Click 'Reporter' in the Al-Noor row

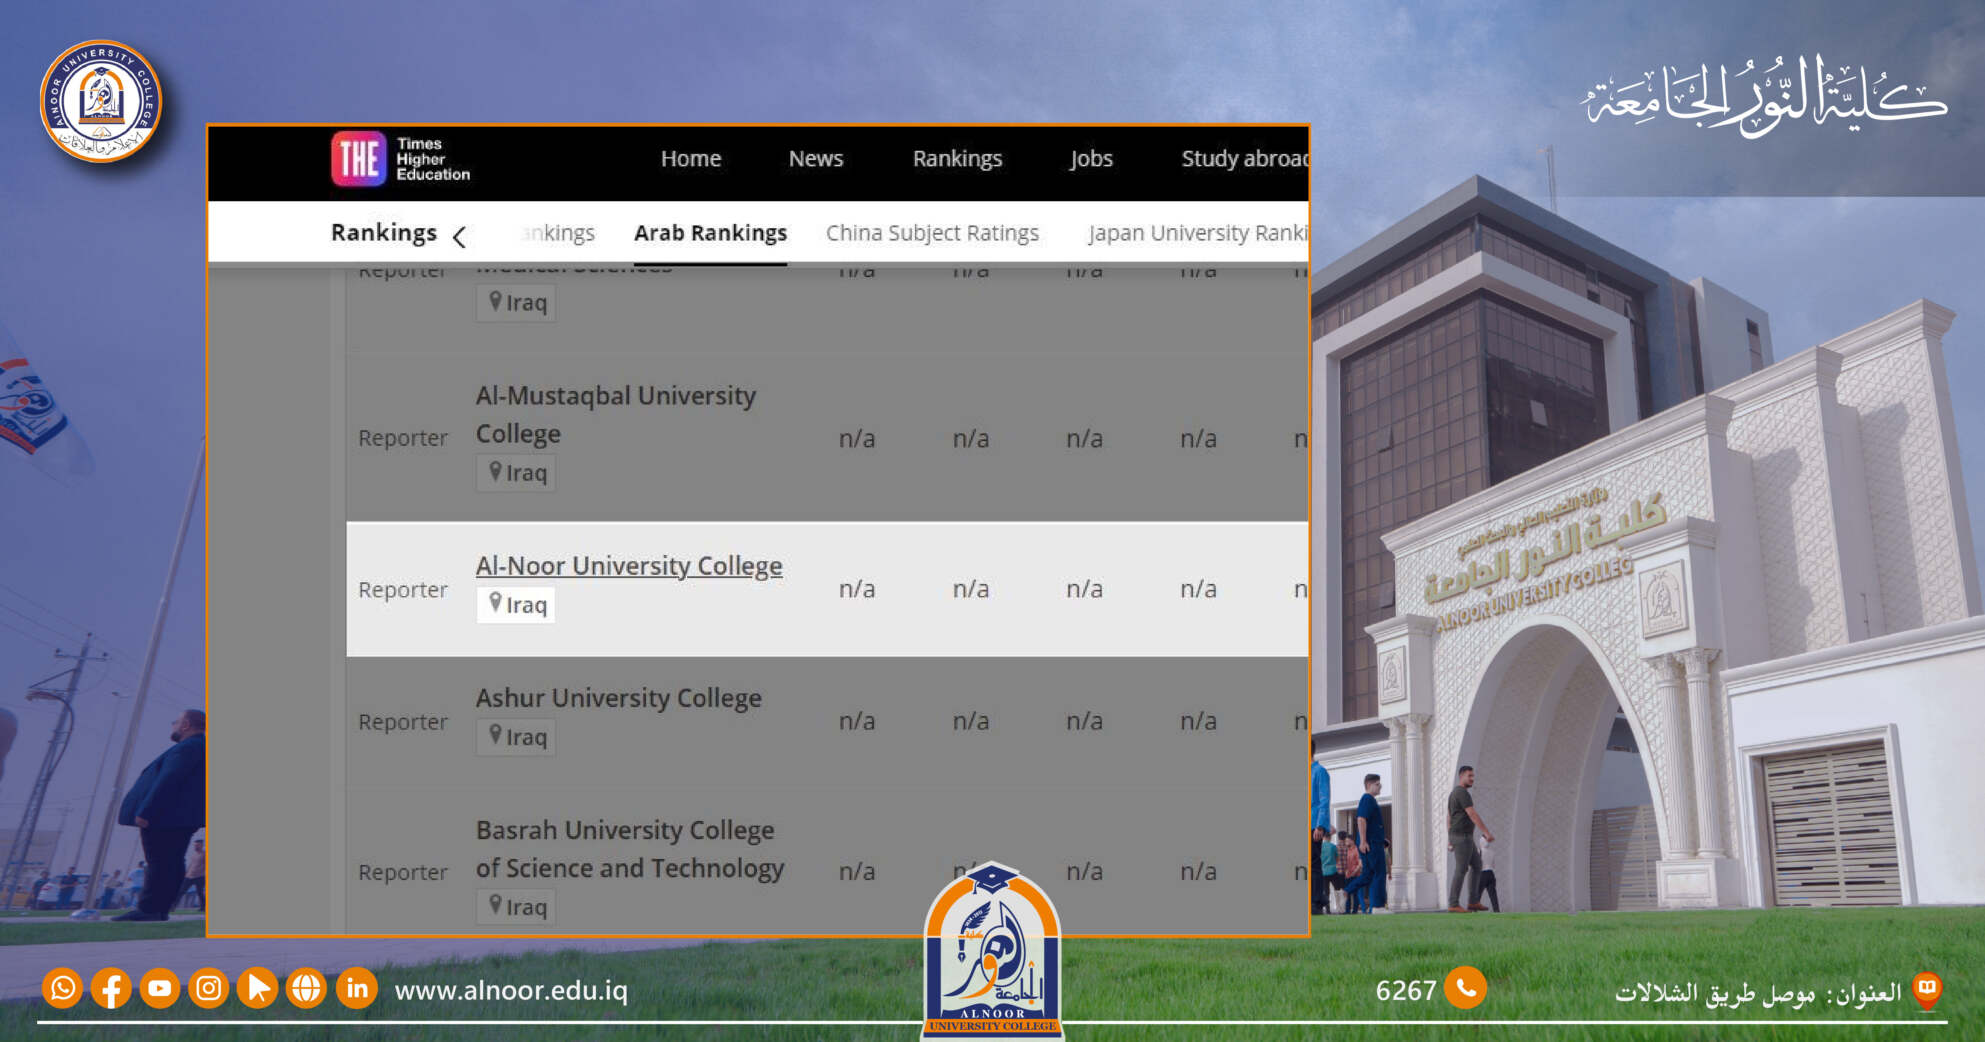403,590
